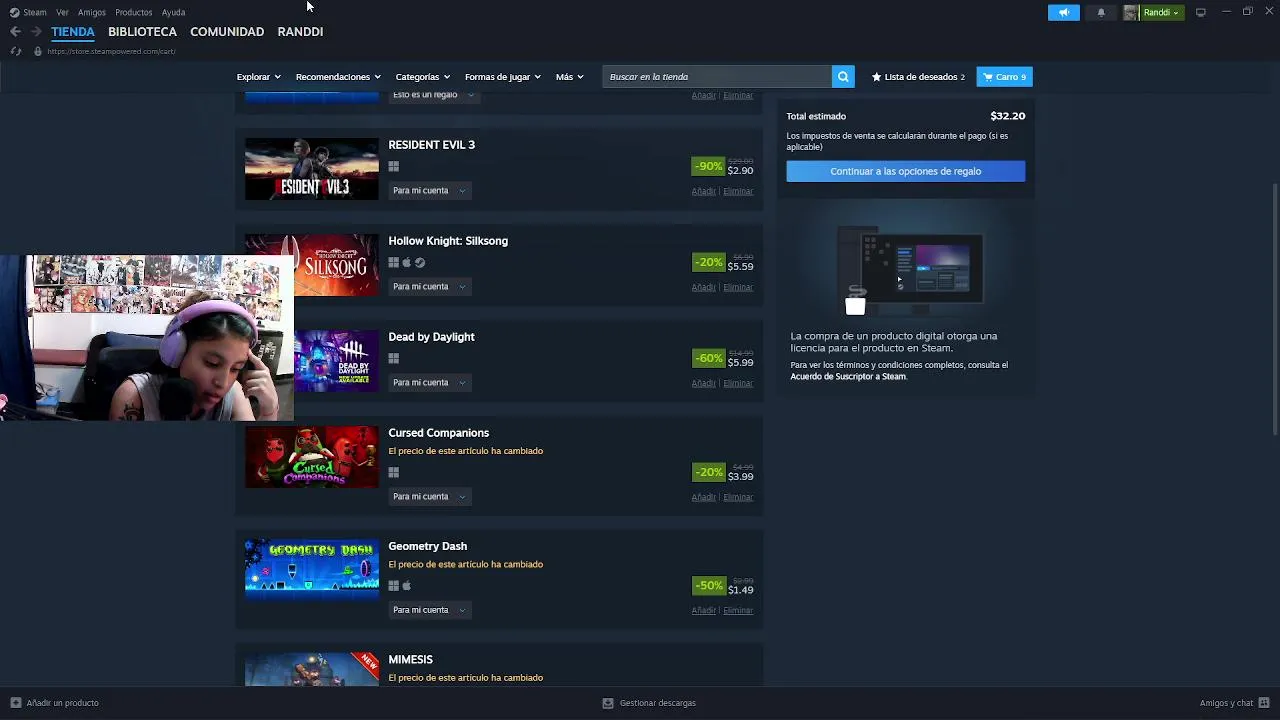Click the Randdi profile avatar
The image size is (1280, 720).
1131,12
